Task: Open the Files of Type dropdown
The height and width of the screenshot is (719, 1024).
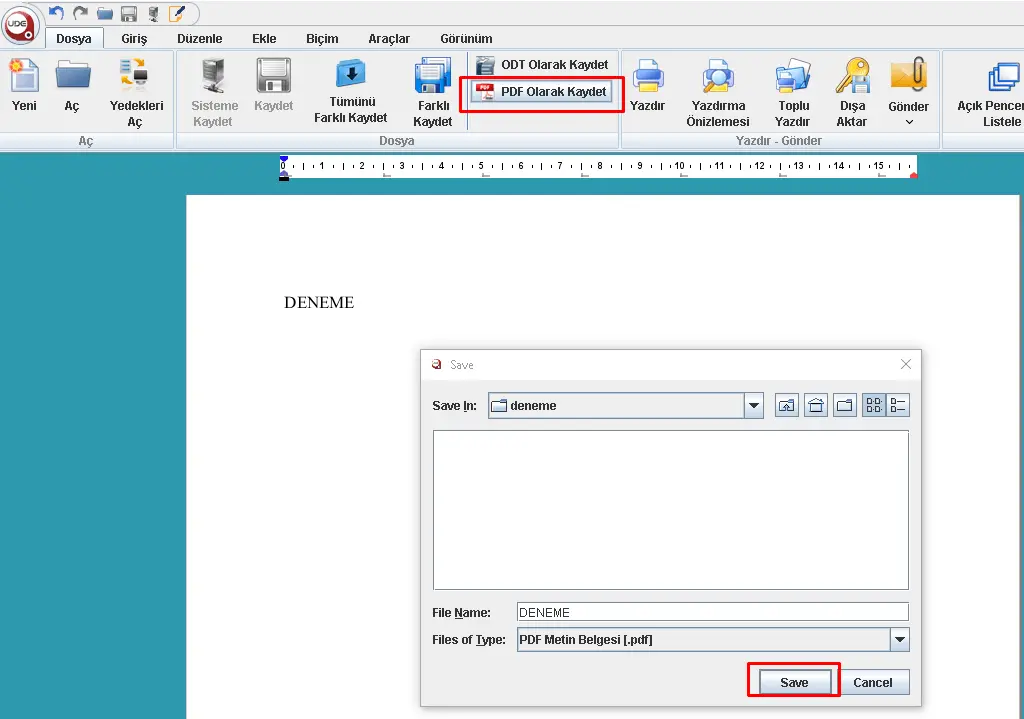Action: 900,640
